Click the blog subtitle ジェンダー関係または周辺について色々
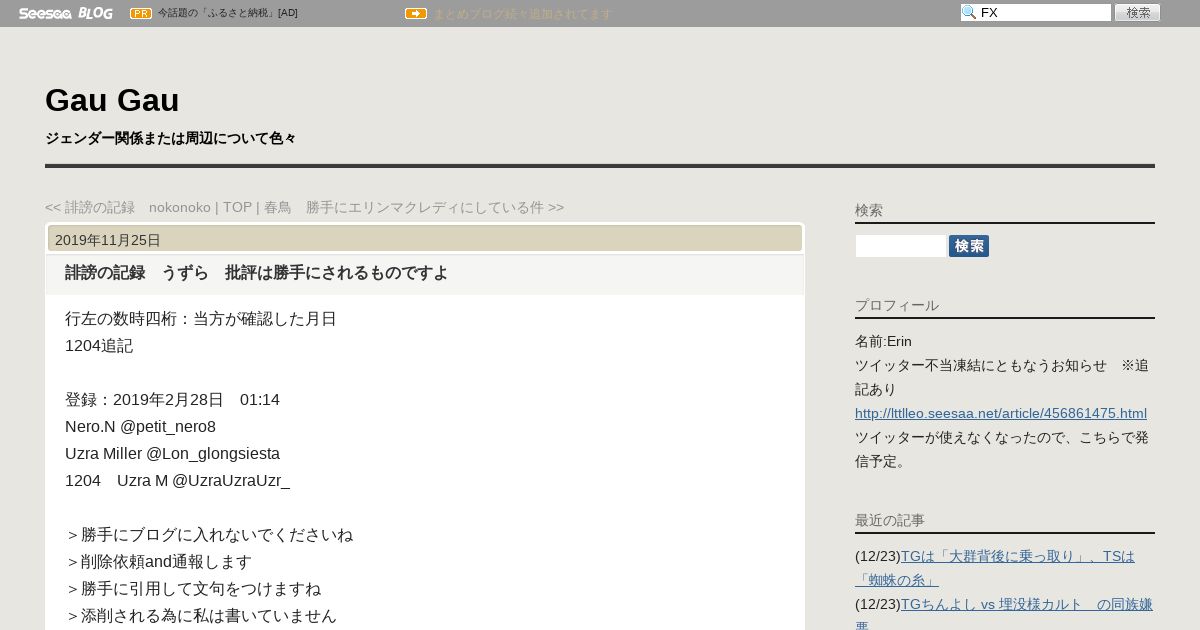Viewport: 1200px width, 630px height. click(x=170, y=138)
